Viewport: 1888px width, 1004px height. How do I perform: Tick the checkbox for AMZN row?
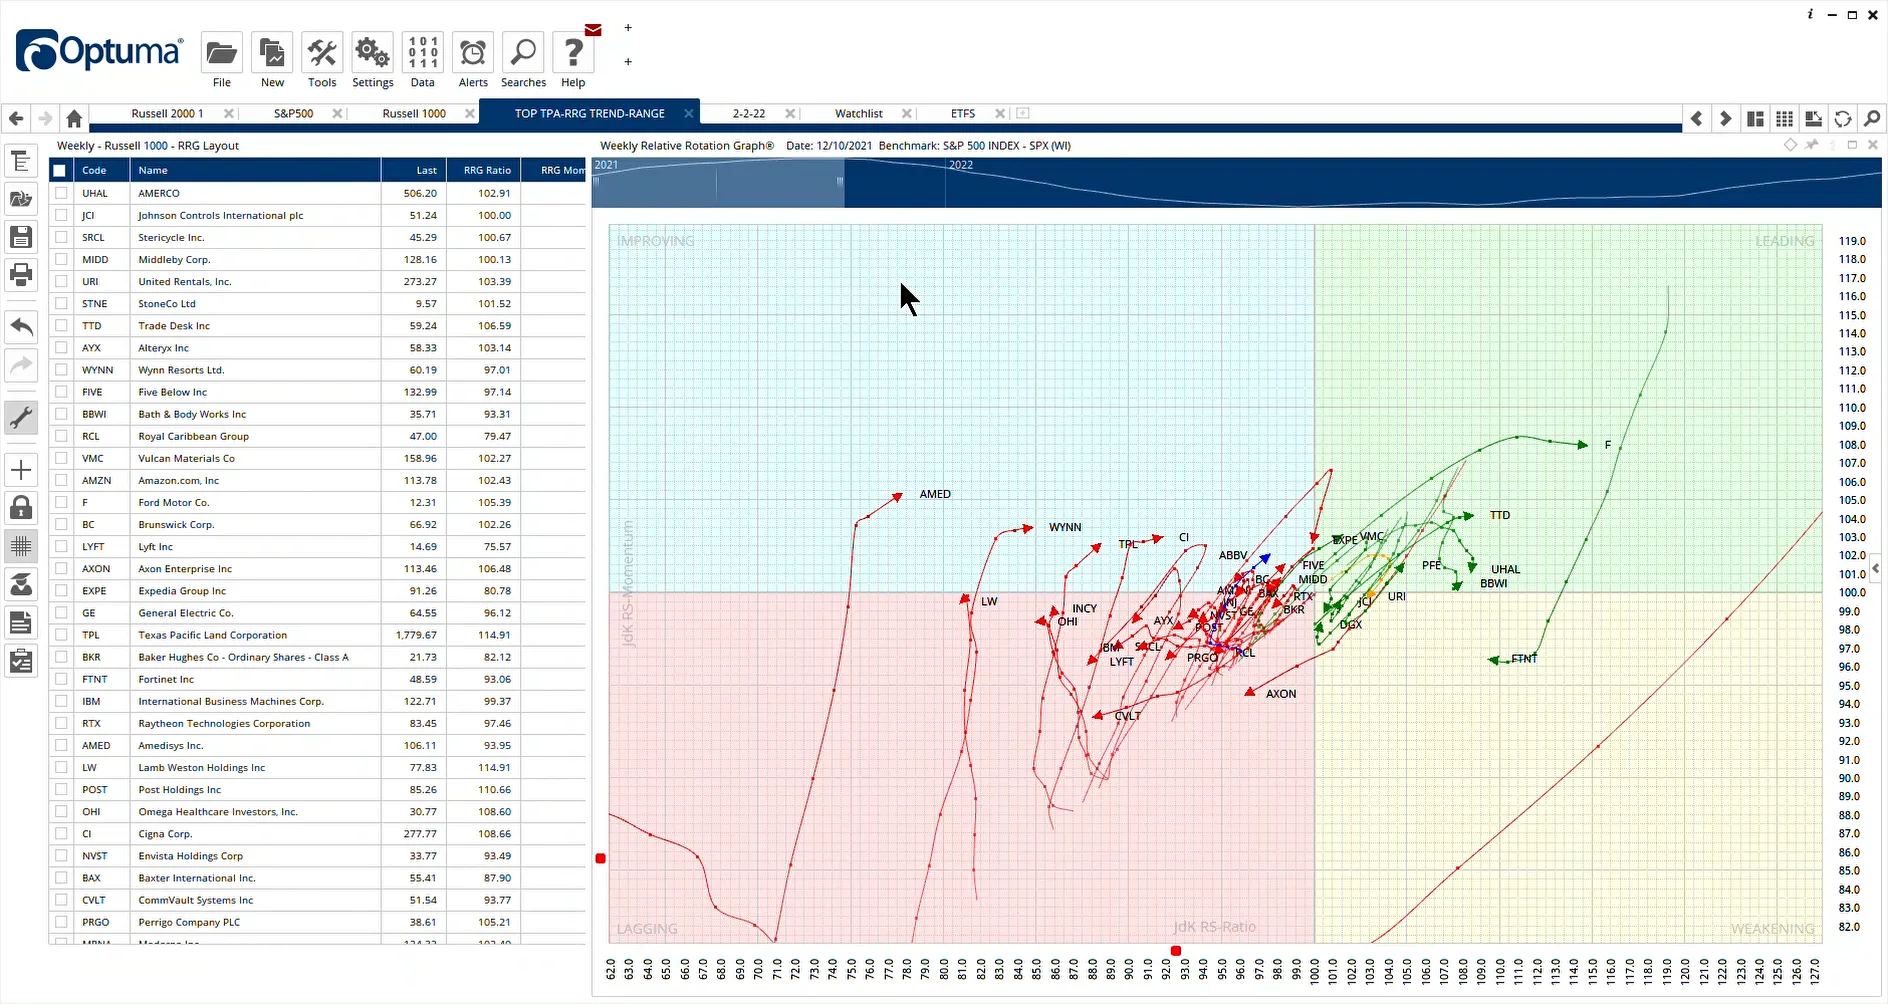point(61,480)
